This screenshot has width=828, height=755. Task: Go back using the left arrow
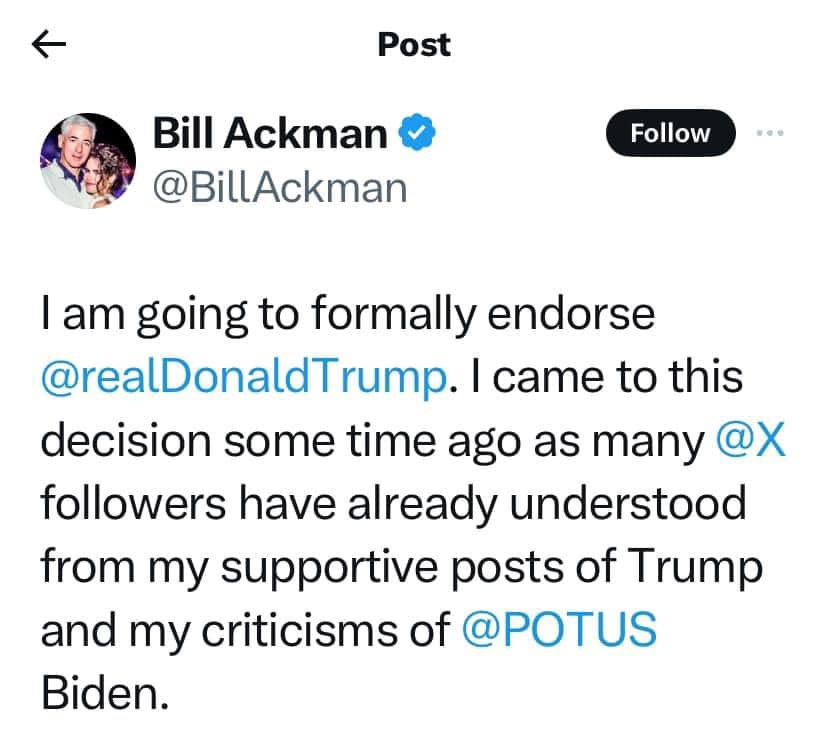click(49, 43)
